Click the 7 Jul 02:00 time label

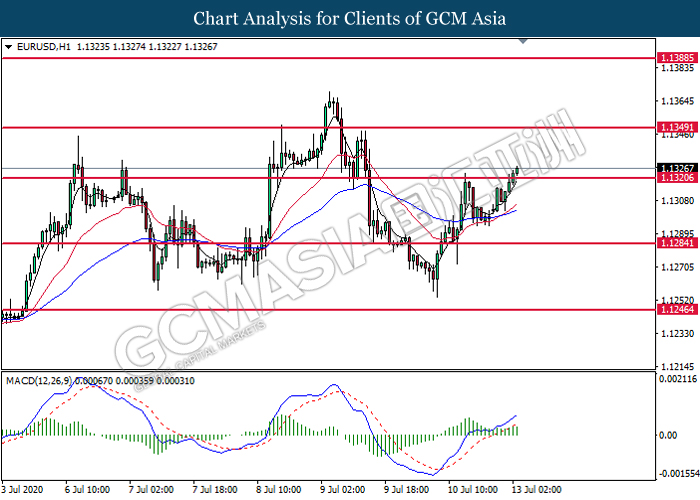(x=151, y=490)
